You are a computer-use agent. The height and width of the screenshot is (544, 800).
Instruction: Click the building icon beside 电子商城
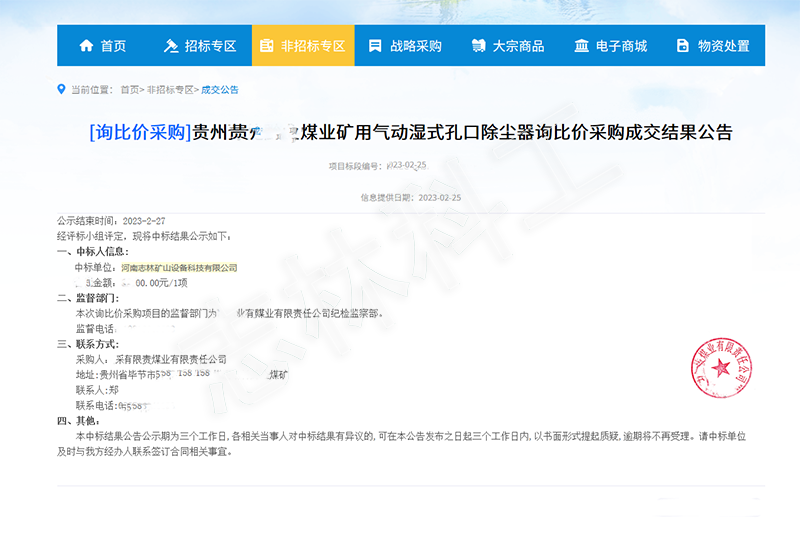(x=581, y=46)
